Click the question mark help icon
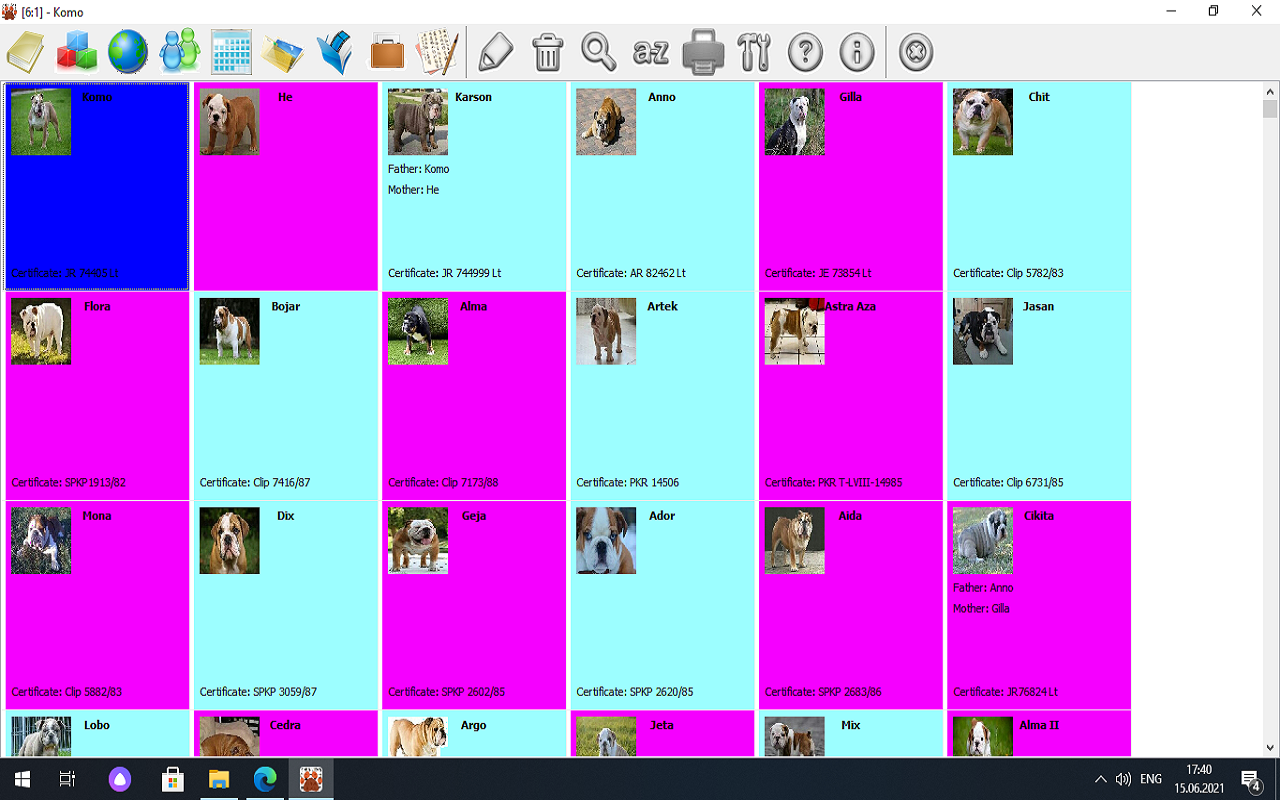 pos(805,51)
